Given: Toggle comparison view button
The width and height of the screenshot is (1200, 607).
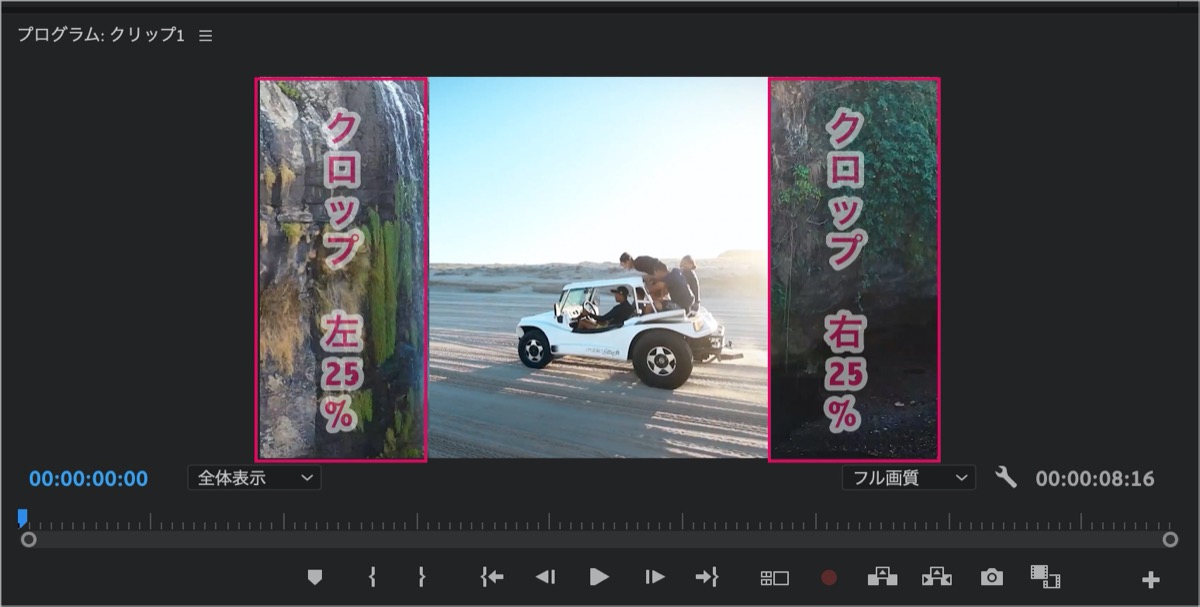Looking at the screenshot, I should [1045, 577].
